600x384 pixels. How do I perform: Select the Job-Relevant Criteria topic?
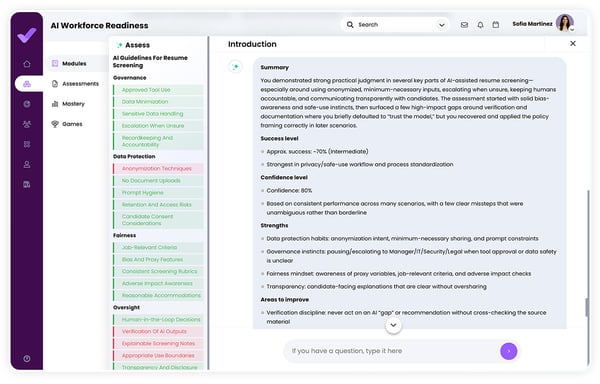(x=158, y=247)
